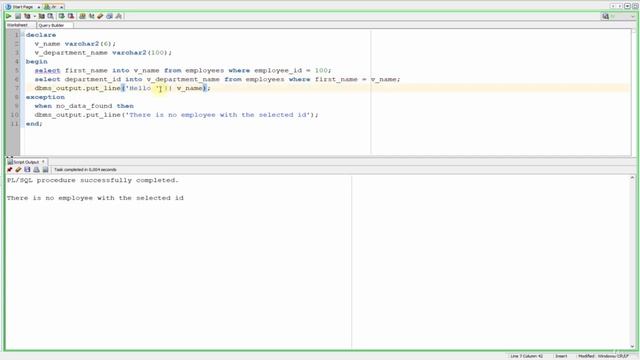Click line number 5 in the gutter
The width and height of the screenshot is (640, 360).
point(16,70)
